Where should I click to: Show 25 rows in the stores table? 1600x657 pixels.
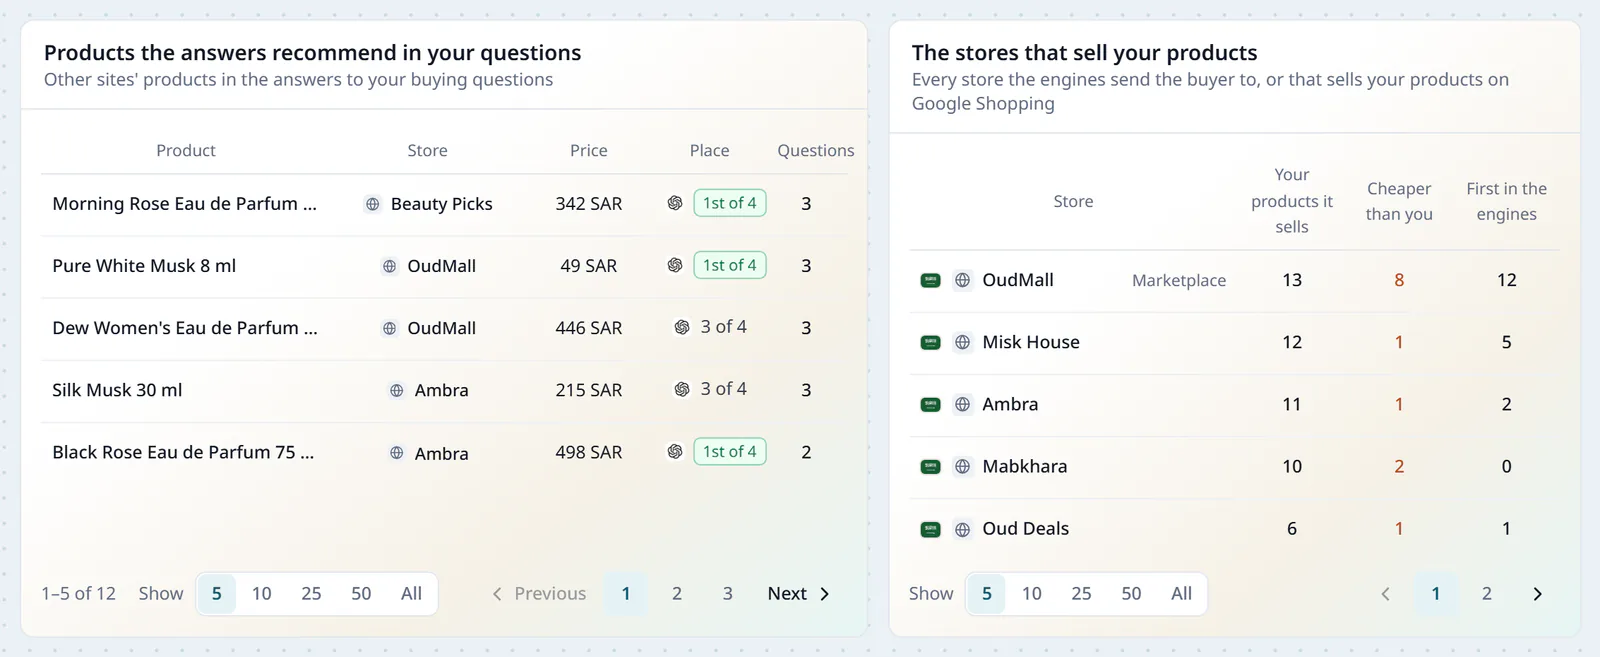tap(1081, 594)
